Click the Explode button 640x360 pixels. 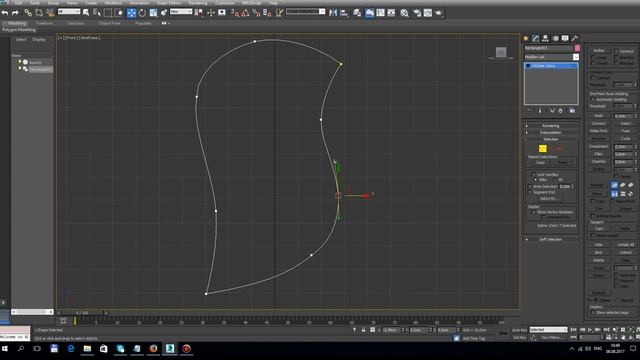coord(599,293)
